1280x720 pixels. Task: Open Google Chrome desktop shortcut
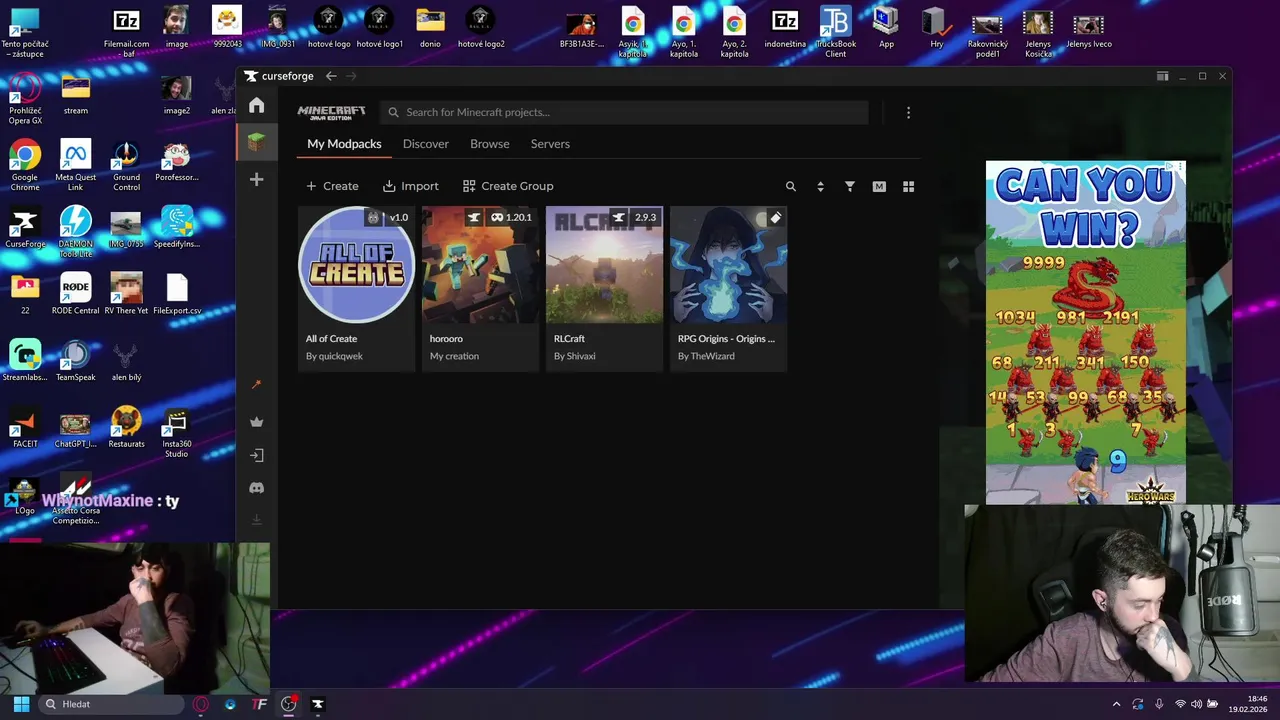pos(25,166)
